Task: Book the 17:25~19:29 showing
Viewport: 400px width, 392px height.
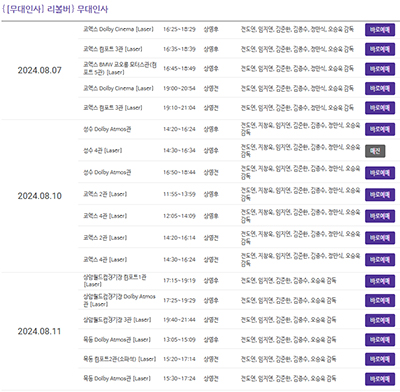Action: pos(380,301)
